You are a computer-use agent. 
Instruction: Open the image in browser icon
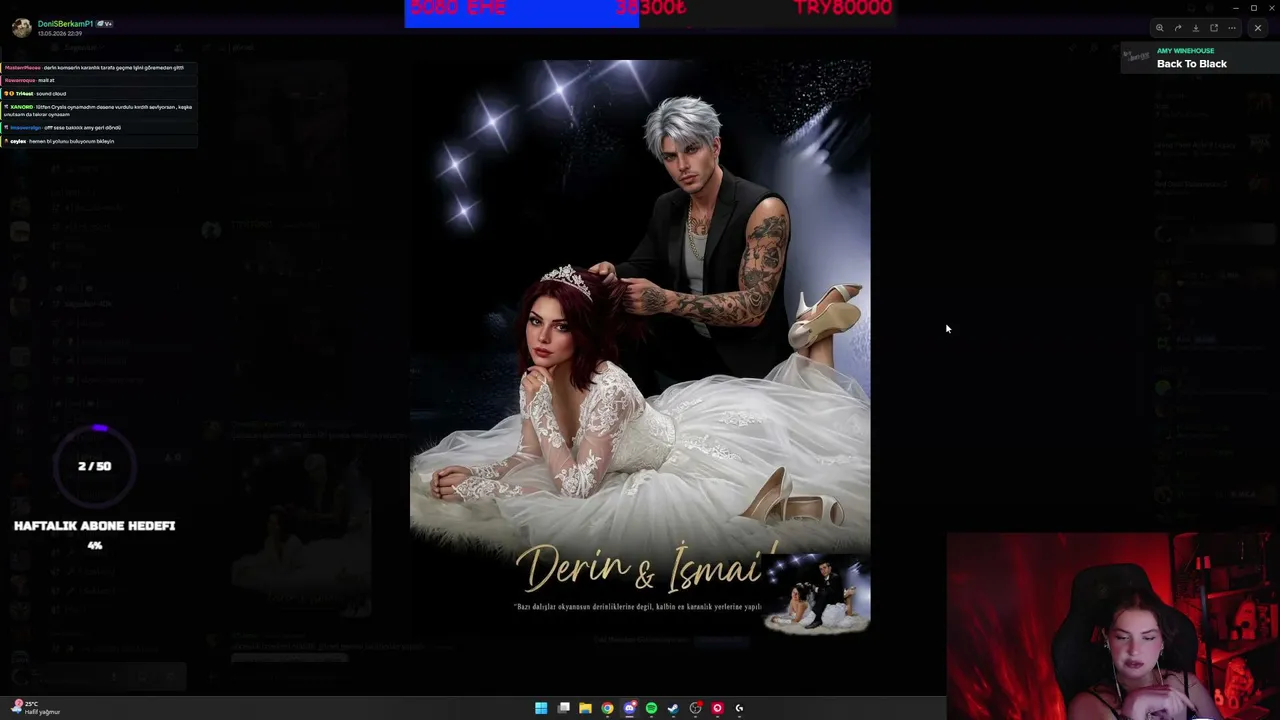[1214, 28]
